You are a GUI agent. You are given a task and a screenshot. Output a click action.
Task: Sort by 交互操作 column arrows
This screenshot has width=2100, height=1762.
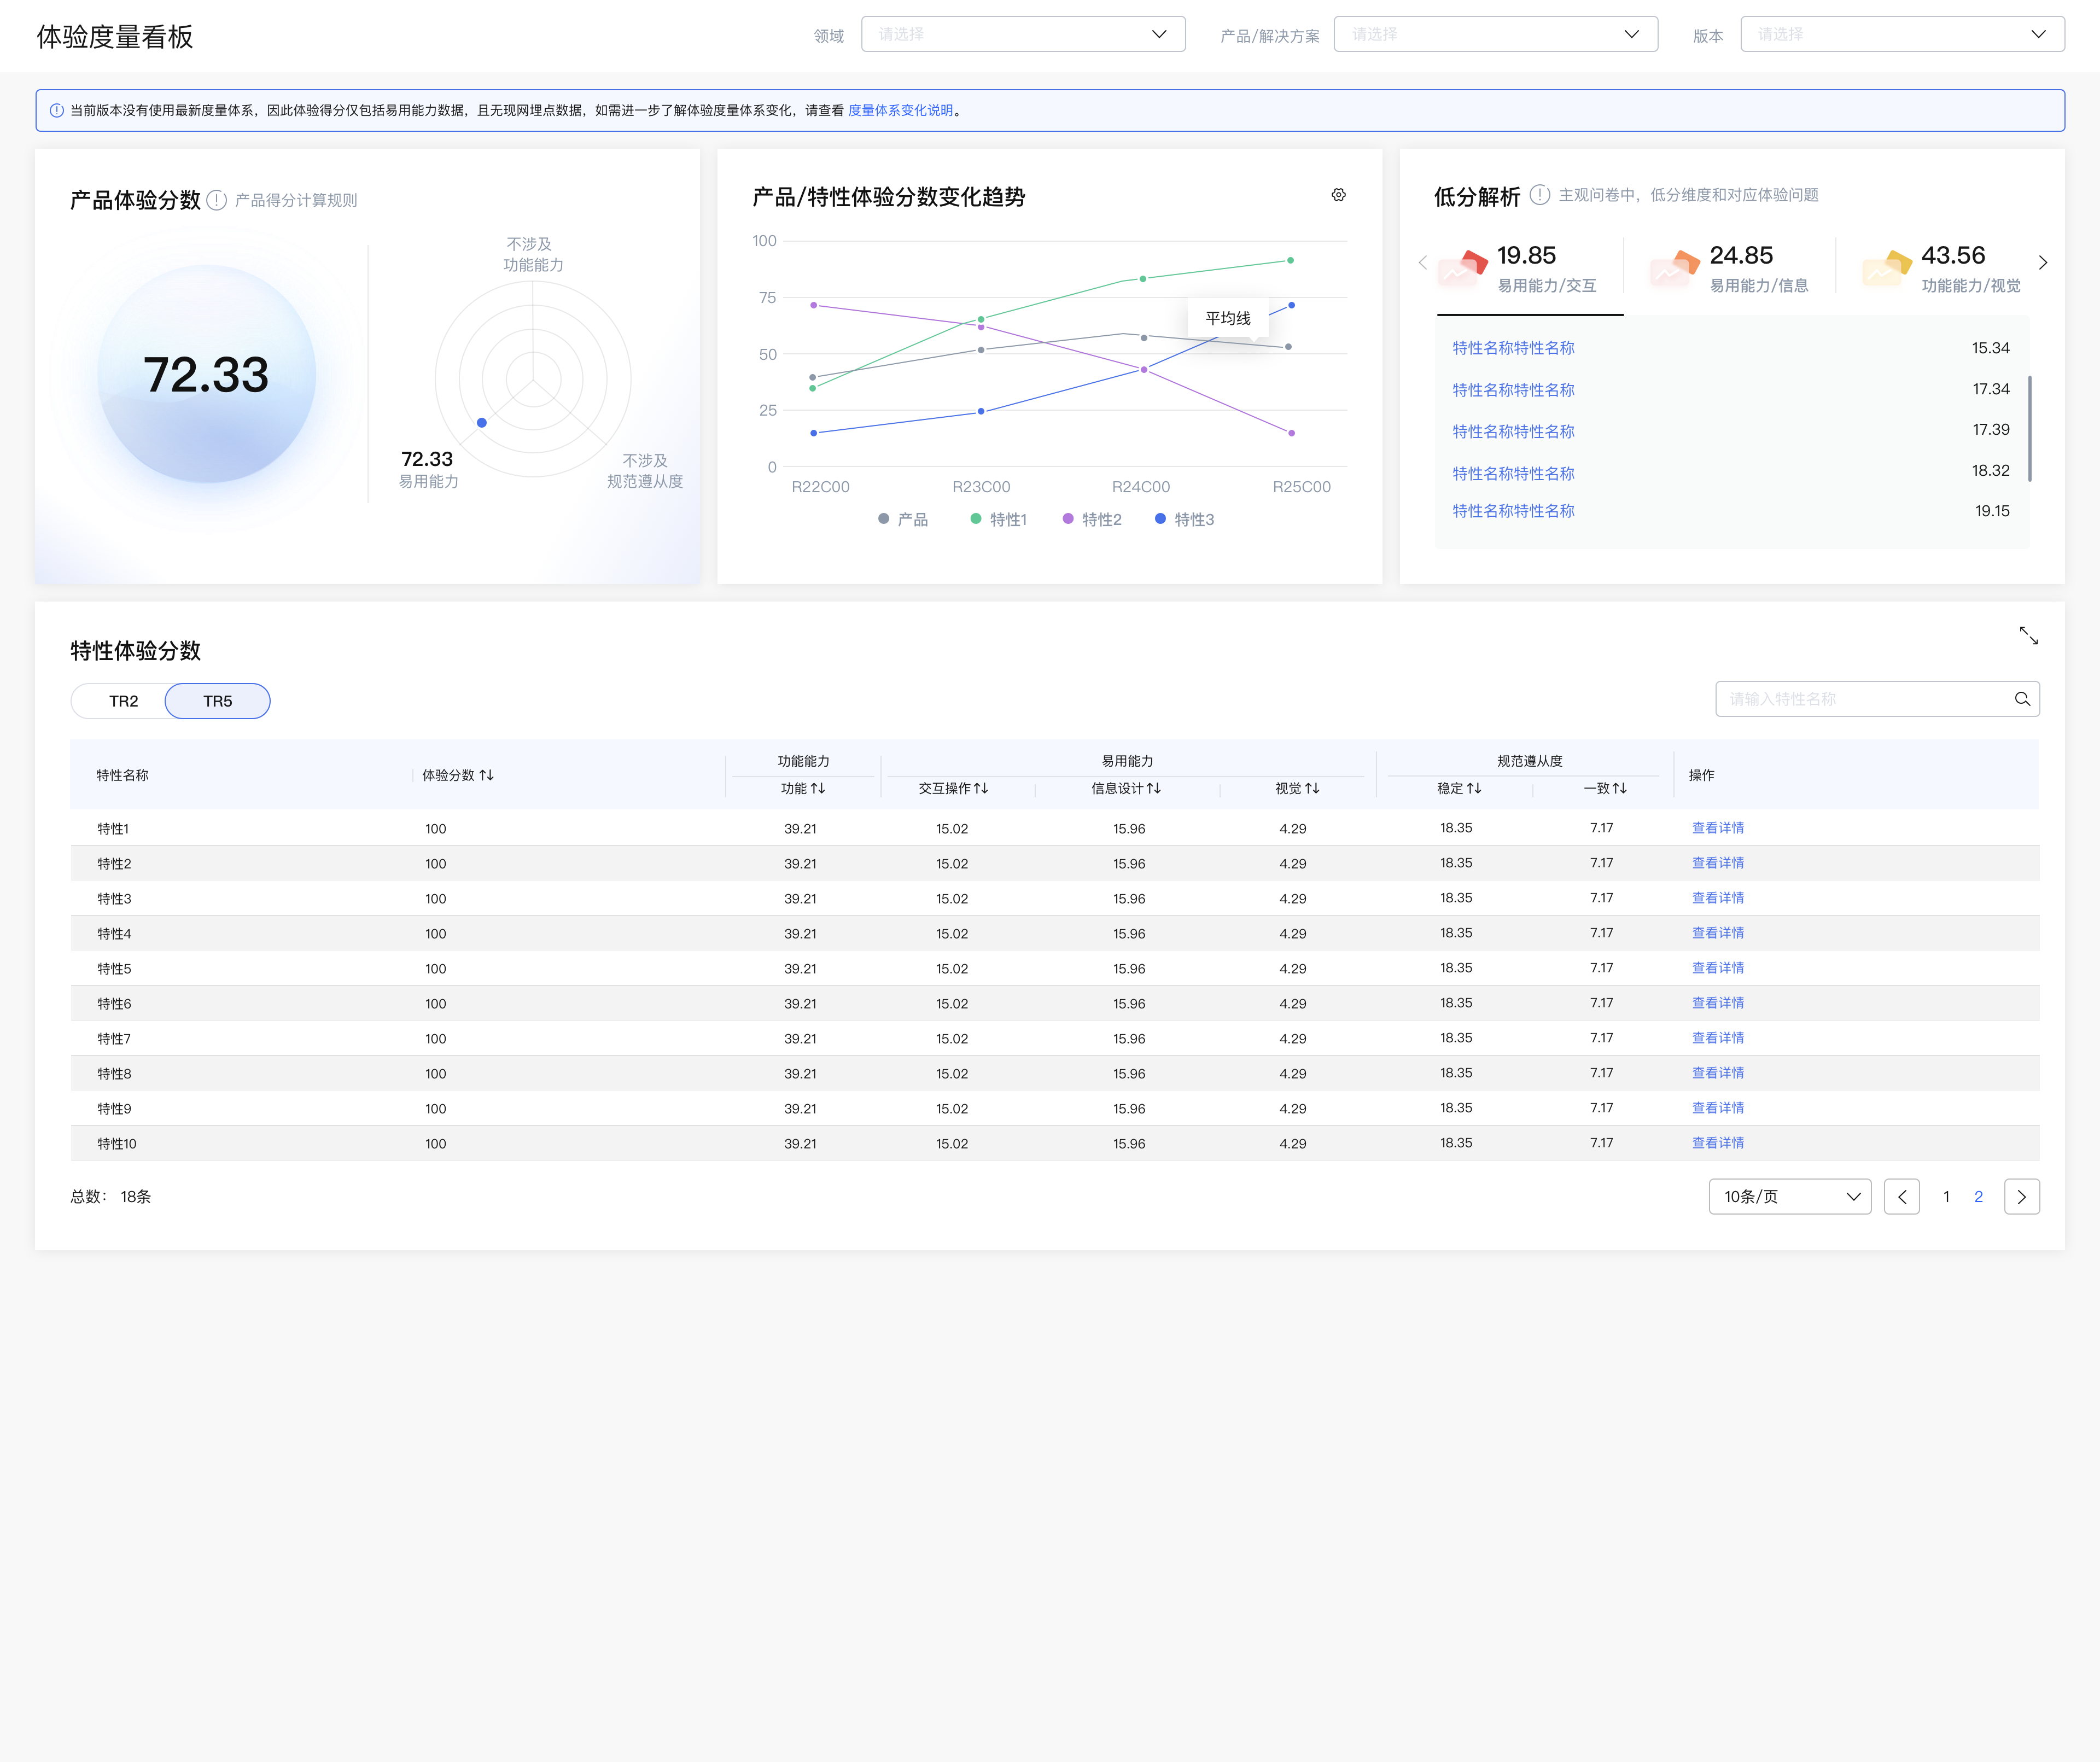[981, 788]
